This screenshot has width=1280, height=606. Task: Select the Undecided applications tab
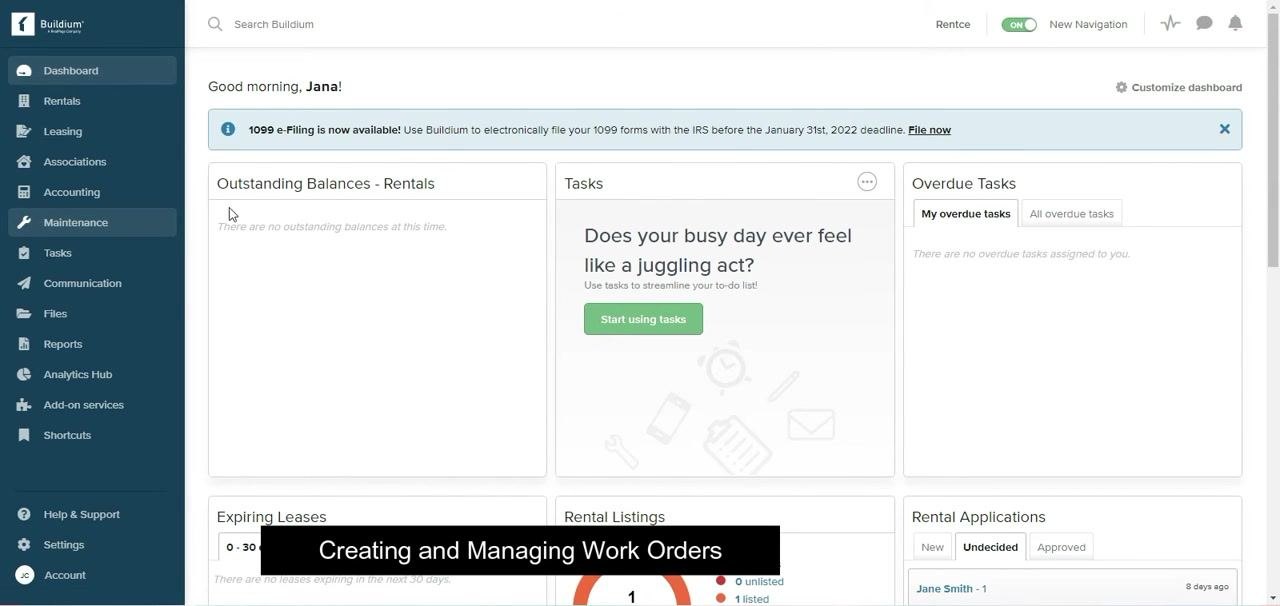[990, 547]
